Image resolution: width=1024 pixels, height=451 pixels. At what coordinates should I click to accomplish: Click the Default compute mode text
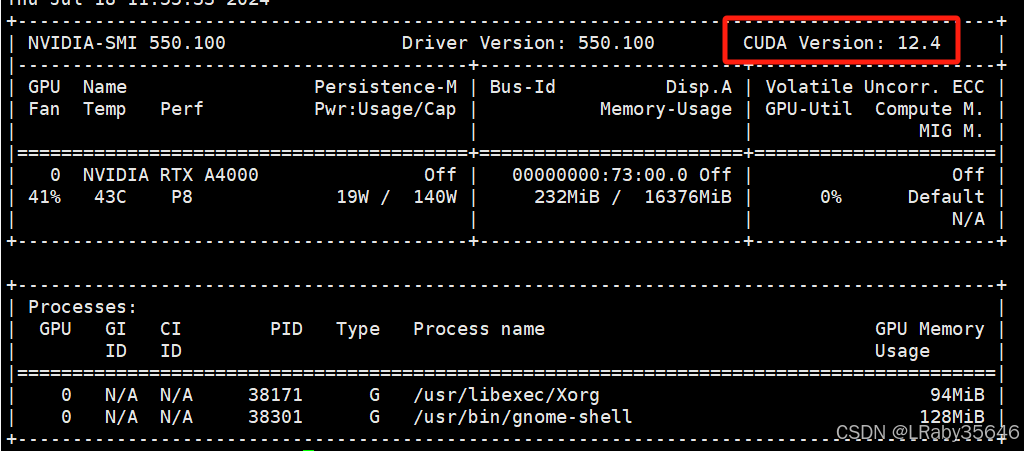tap(946, 197)
